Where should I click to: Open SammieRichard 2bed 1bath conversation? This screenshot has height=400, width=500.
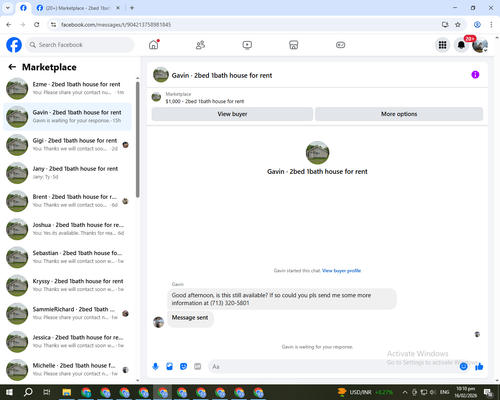click(x=68, y=313)
